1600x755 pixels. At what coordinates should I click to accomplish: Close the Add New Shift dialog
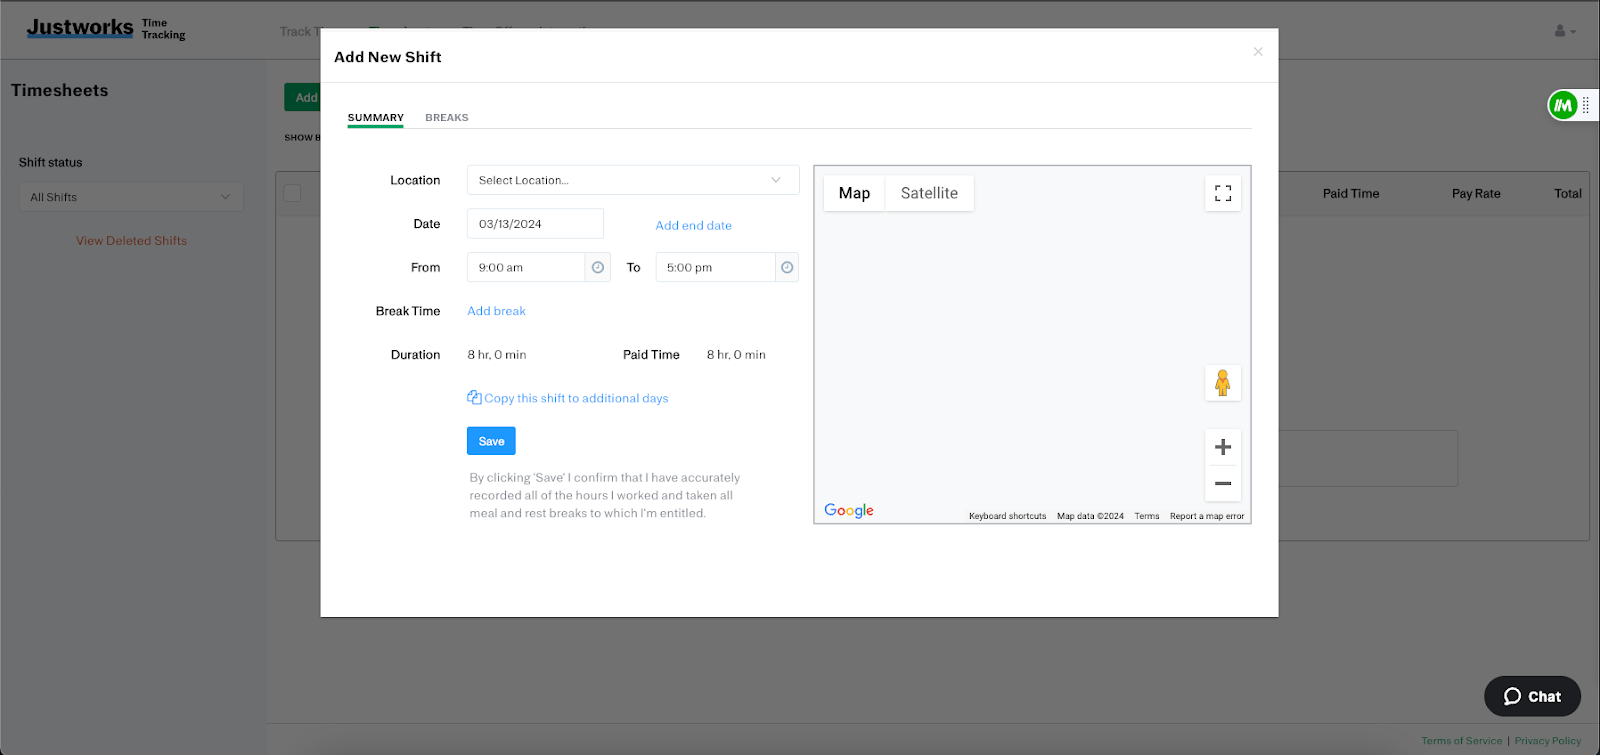pyautogui.click(x=1258, y=52)
